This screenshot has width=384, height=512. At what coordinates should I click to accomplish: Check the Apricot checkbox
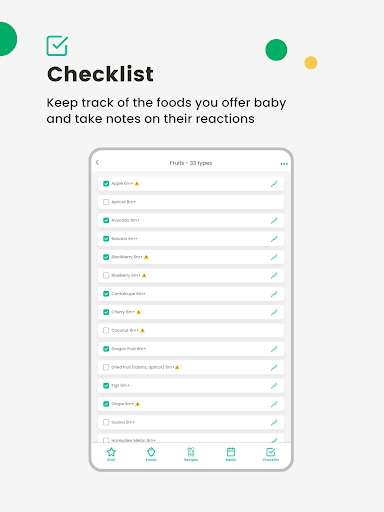[x=106, y=202]
